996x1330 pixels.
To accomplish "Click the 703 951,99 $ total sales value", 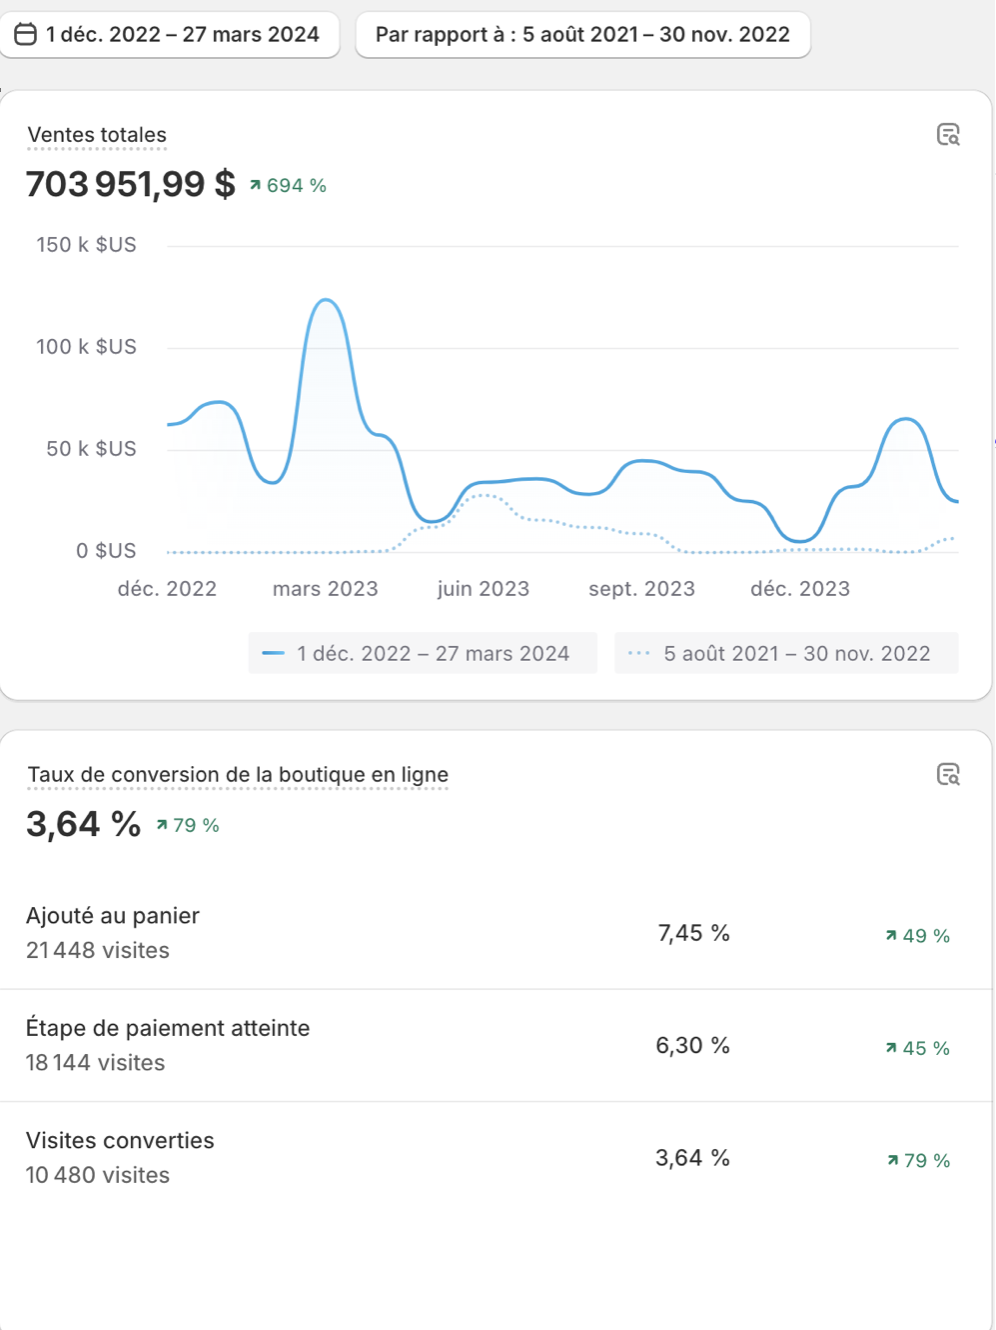I will (130, 185).
